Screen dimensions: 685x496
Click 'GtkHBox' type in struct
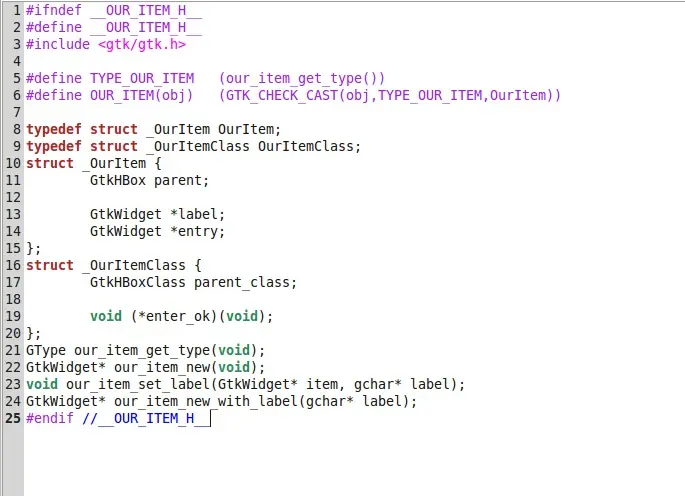coord(118,180)
